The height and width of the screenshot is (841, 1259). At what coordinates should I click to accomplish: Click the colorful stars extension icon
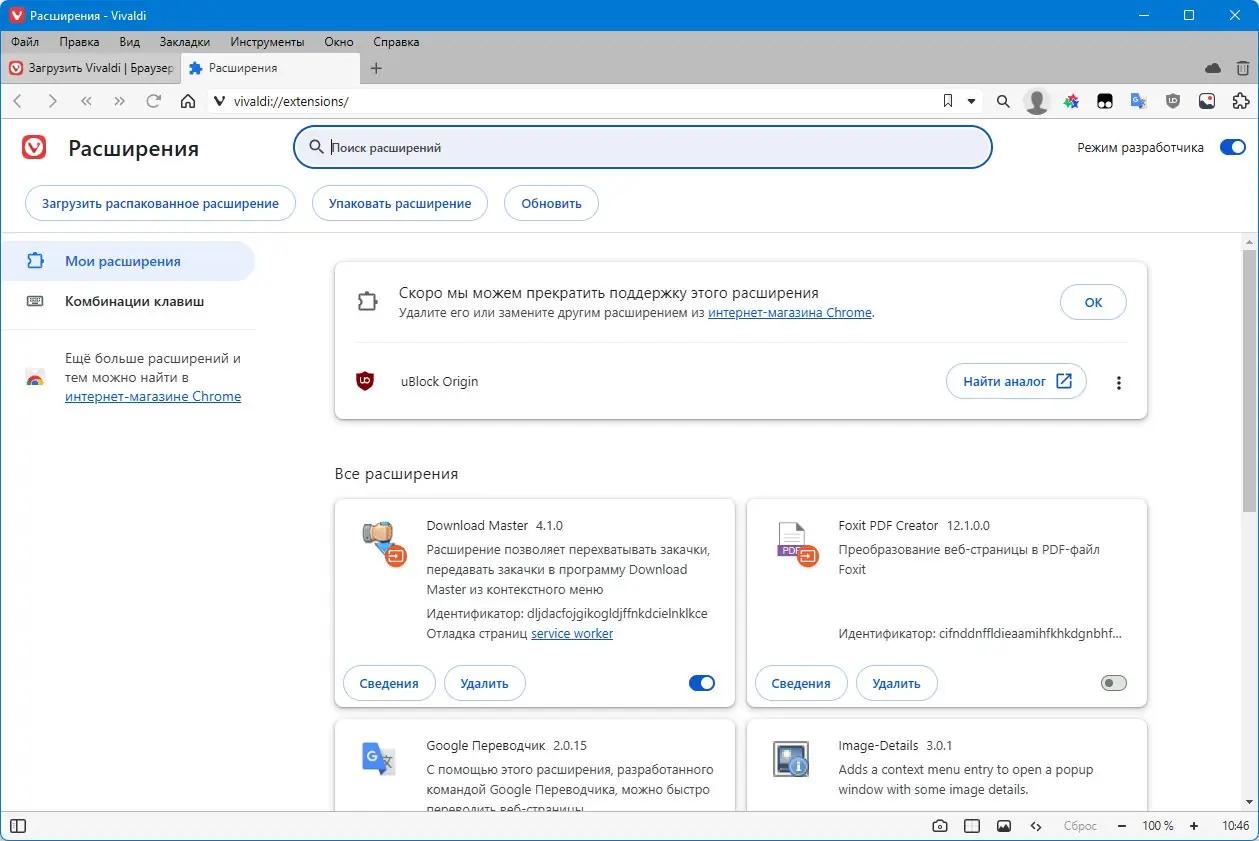(1071, 101)
